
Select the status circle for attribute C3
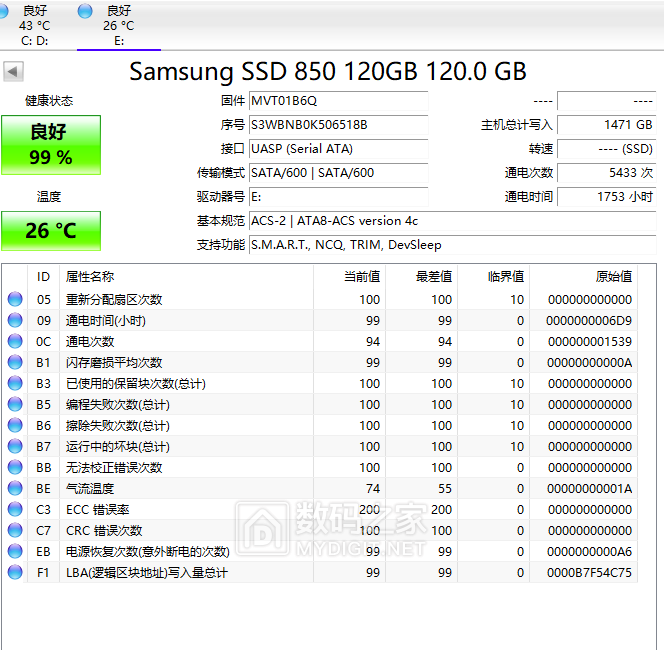coord(15,509)
